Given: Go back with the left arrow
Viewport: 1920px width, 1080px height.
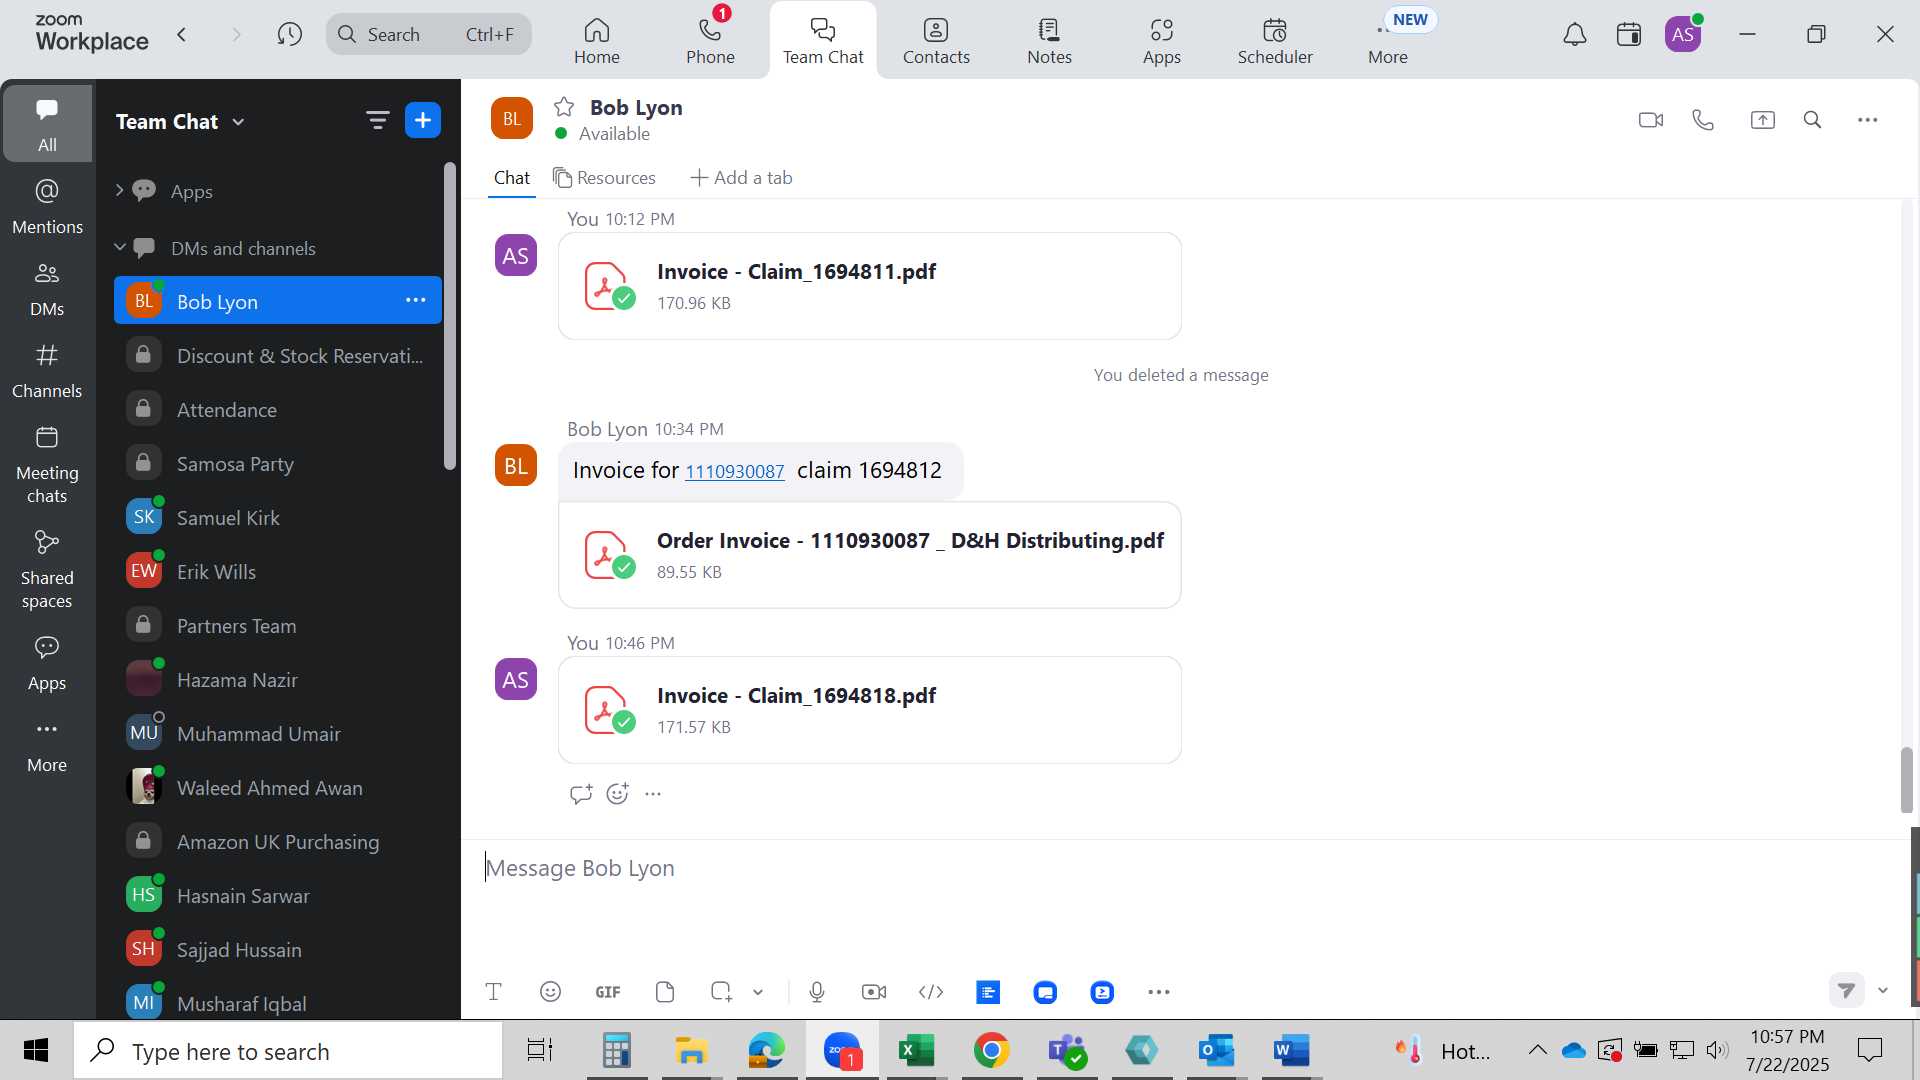Looking at the screenshot, I should [182, 35].
